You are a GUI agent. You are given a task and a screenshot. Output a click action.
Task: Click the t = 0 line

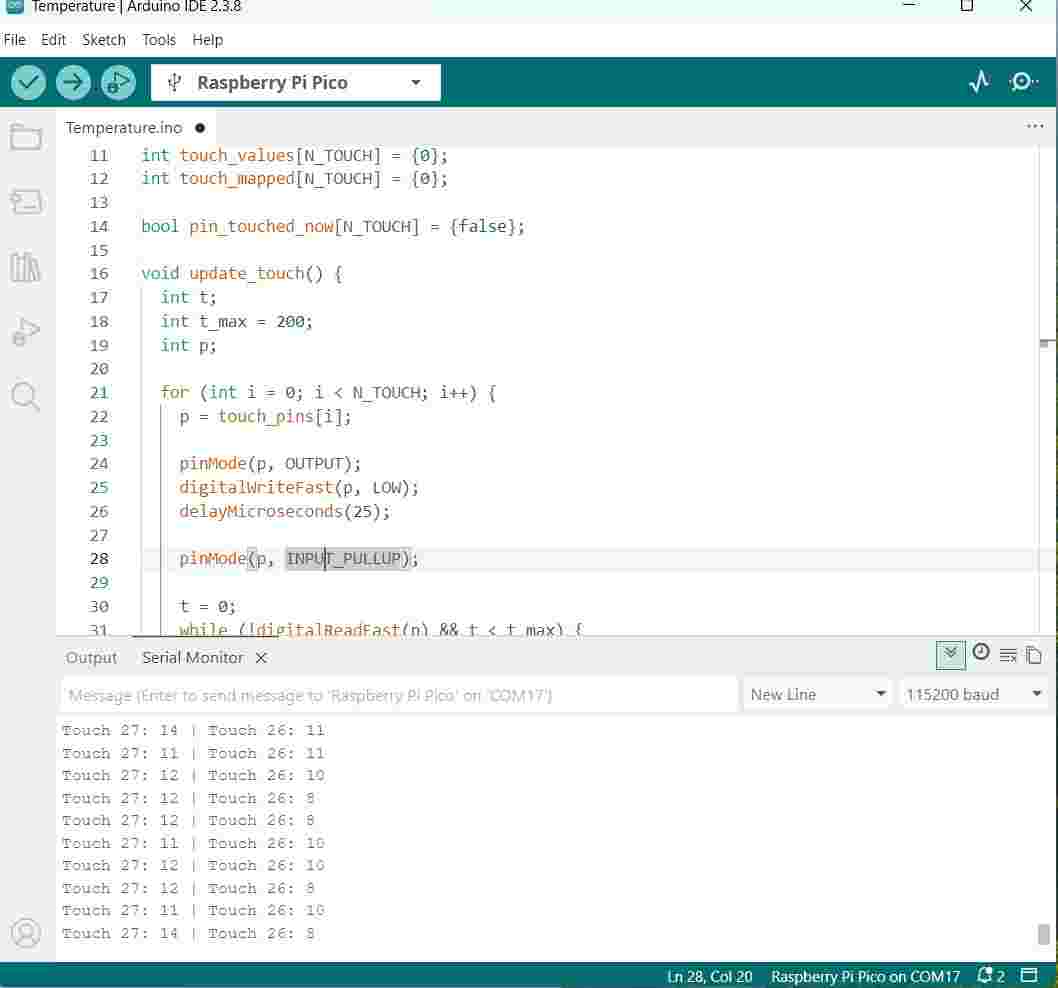pos(207,607)
